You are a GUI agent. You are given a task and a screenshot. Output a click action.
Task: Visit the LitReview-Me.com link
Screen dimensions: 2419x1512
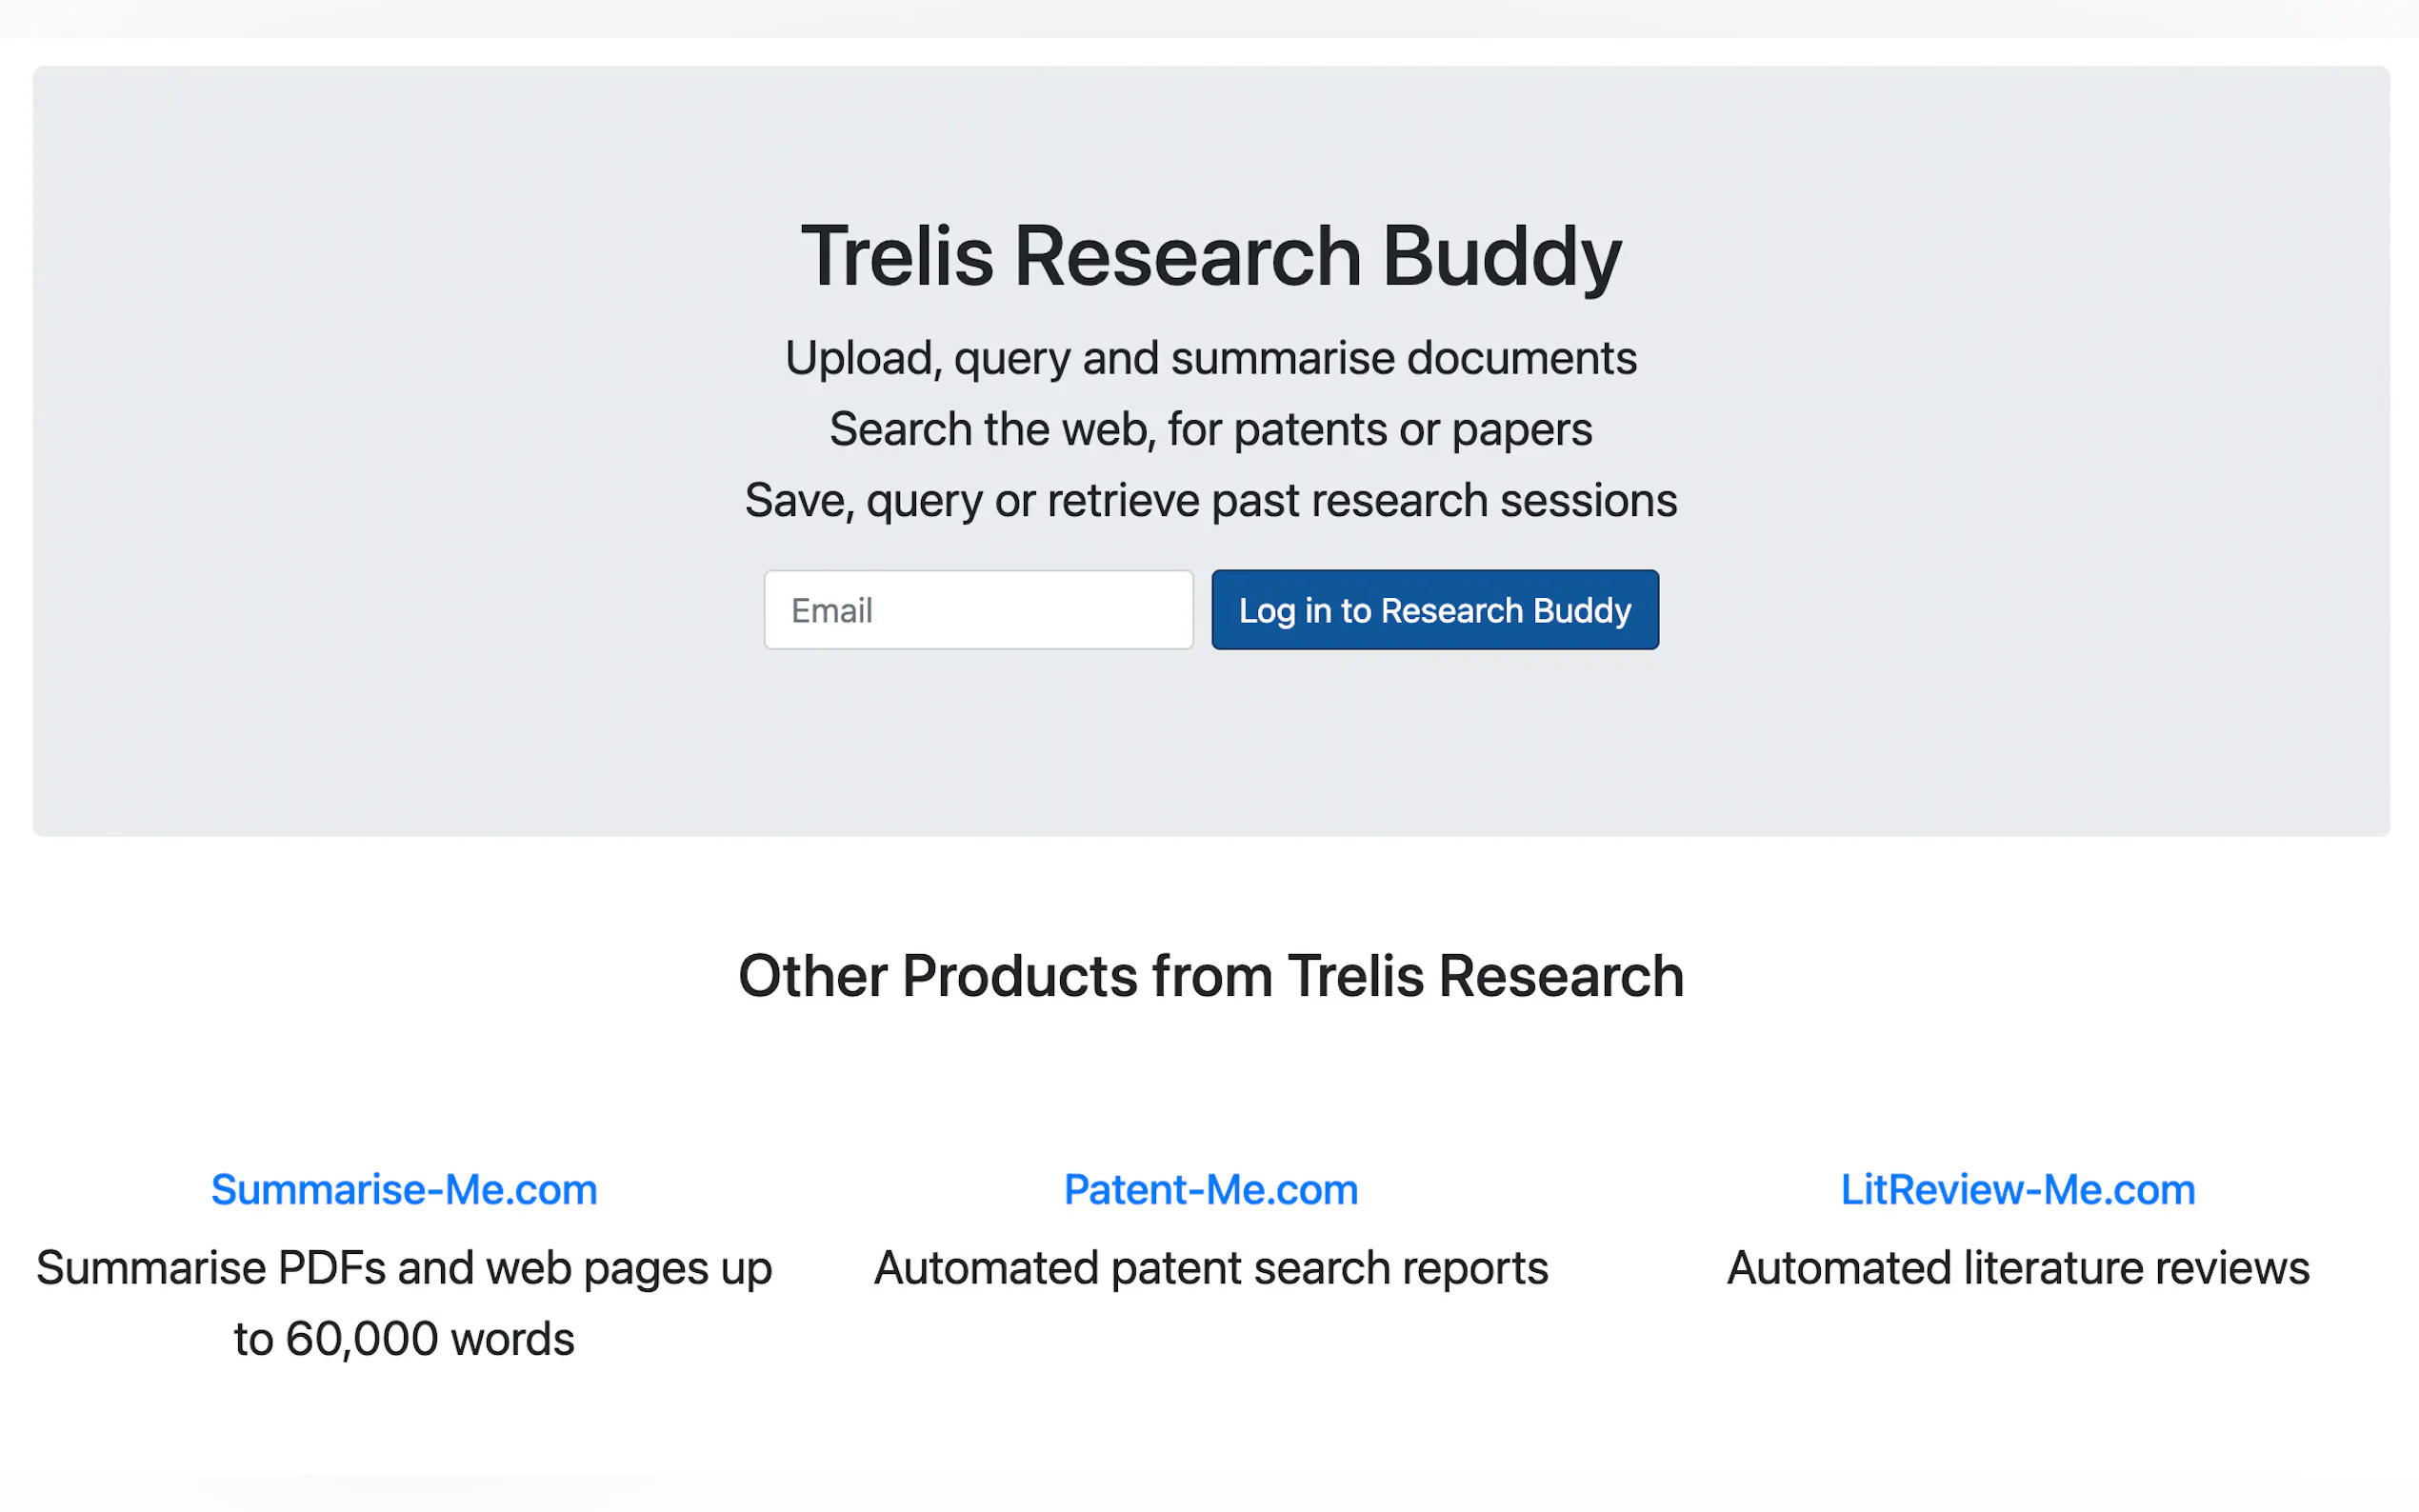pos(2017,1189)
